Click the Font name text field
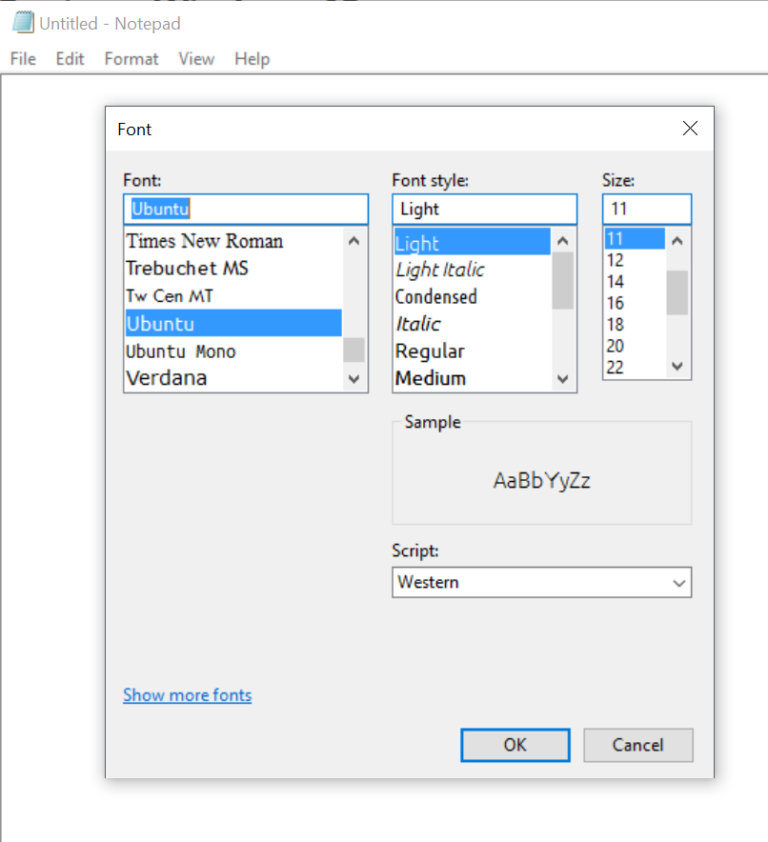The width and height of the screenshot is (768, 842). 246,209
